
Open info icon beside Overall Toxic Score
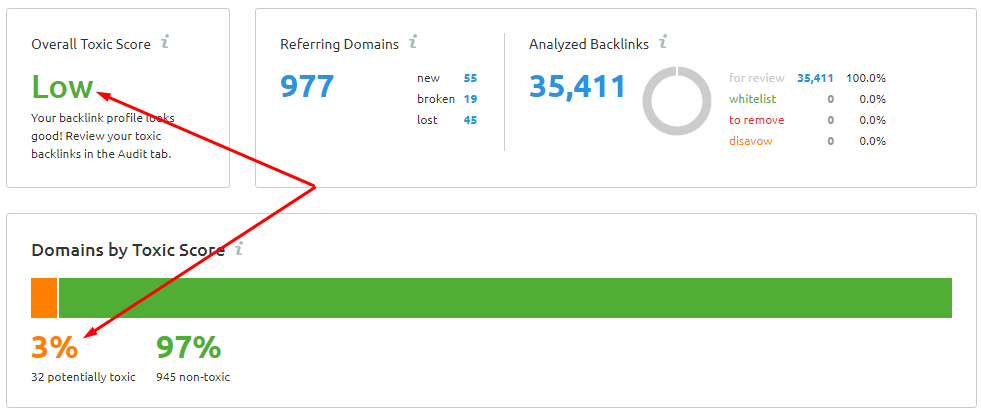165,43
